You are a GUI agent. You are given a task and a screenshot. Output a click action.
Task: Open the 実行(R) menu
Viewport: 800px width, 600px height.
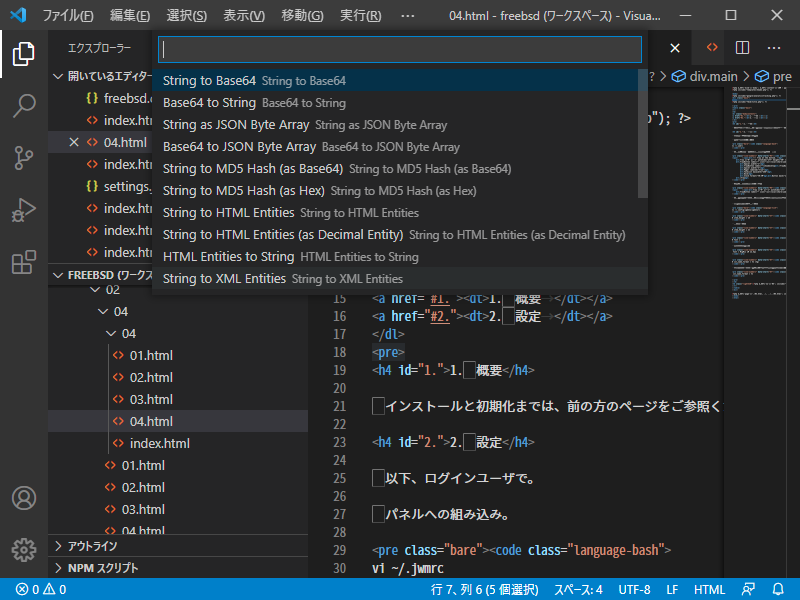coord(360,16)
